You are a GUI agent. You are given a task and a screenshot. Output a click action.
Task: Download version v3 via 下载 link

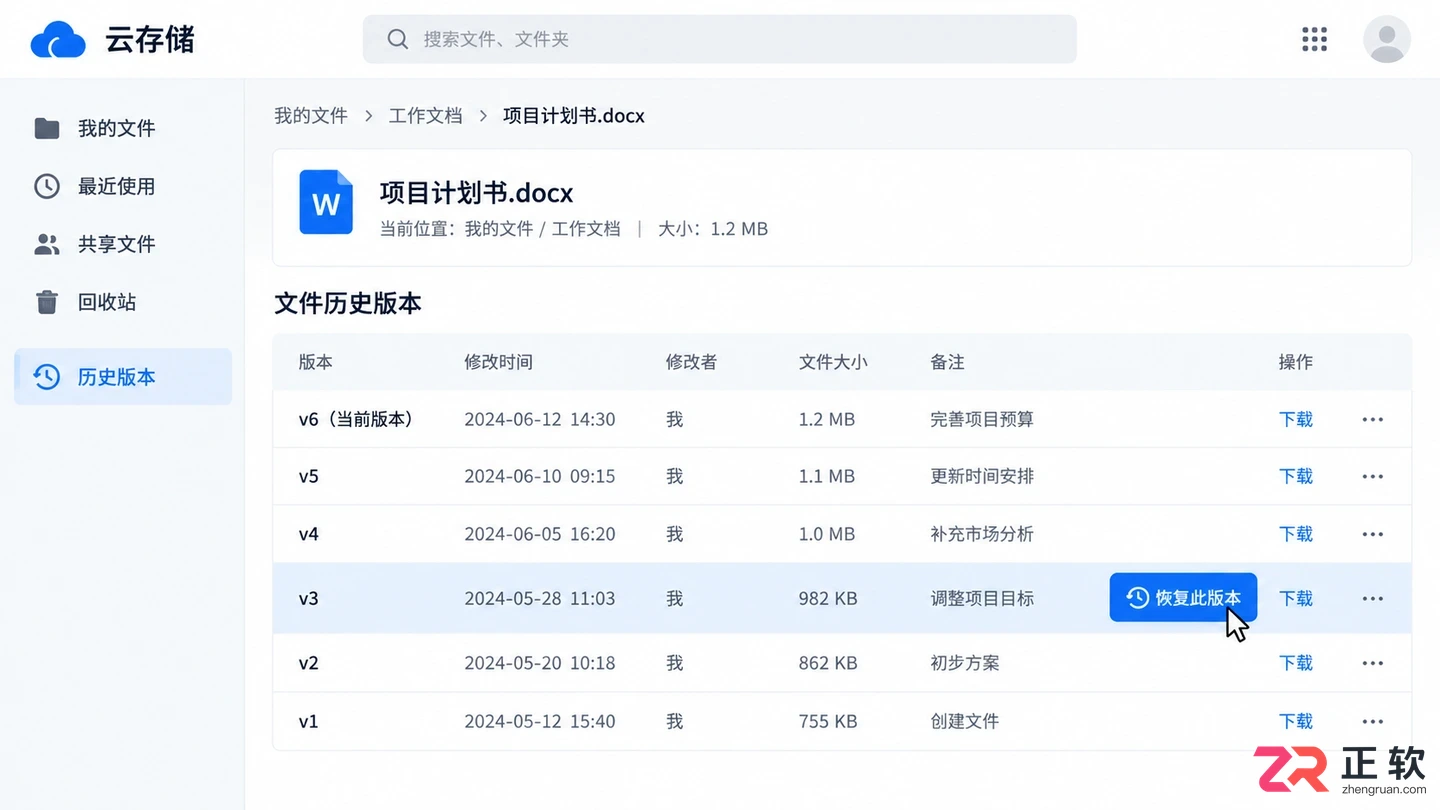(1296, 599)
